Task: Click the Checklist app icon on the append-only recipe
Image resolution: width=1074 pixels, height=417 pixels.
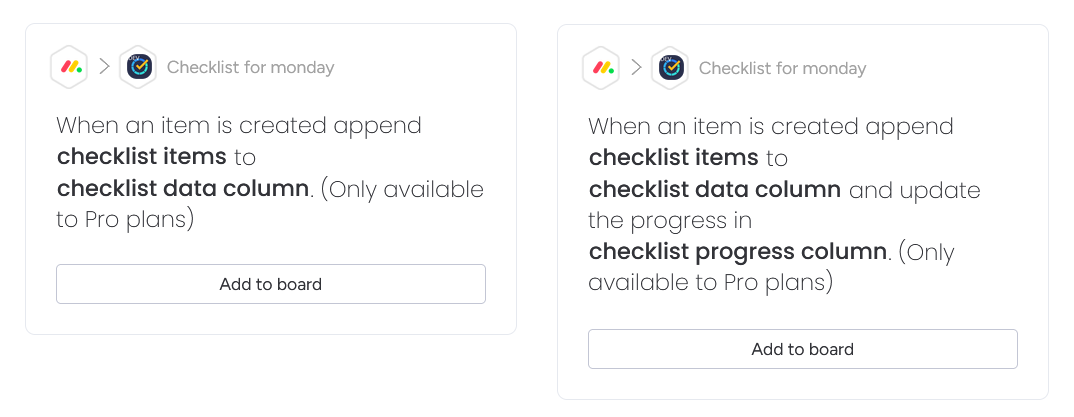Action: pos(138,67)
